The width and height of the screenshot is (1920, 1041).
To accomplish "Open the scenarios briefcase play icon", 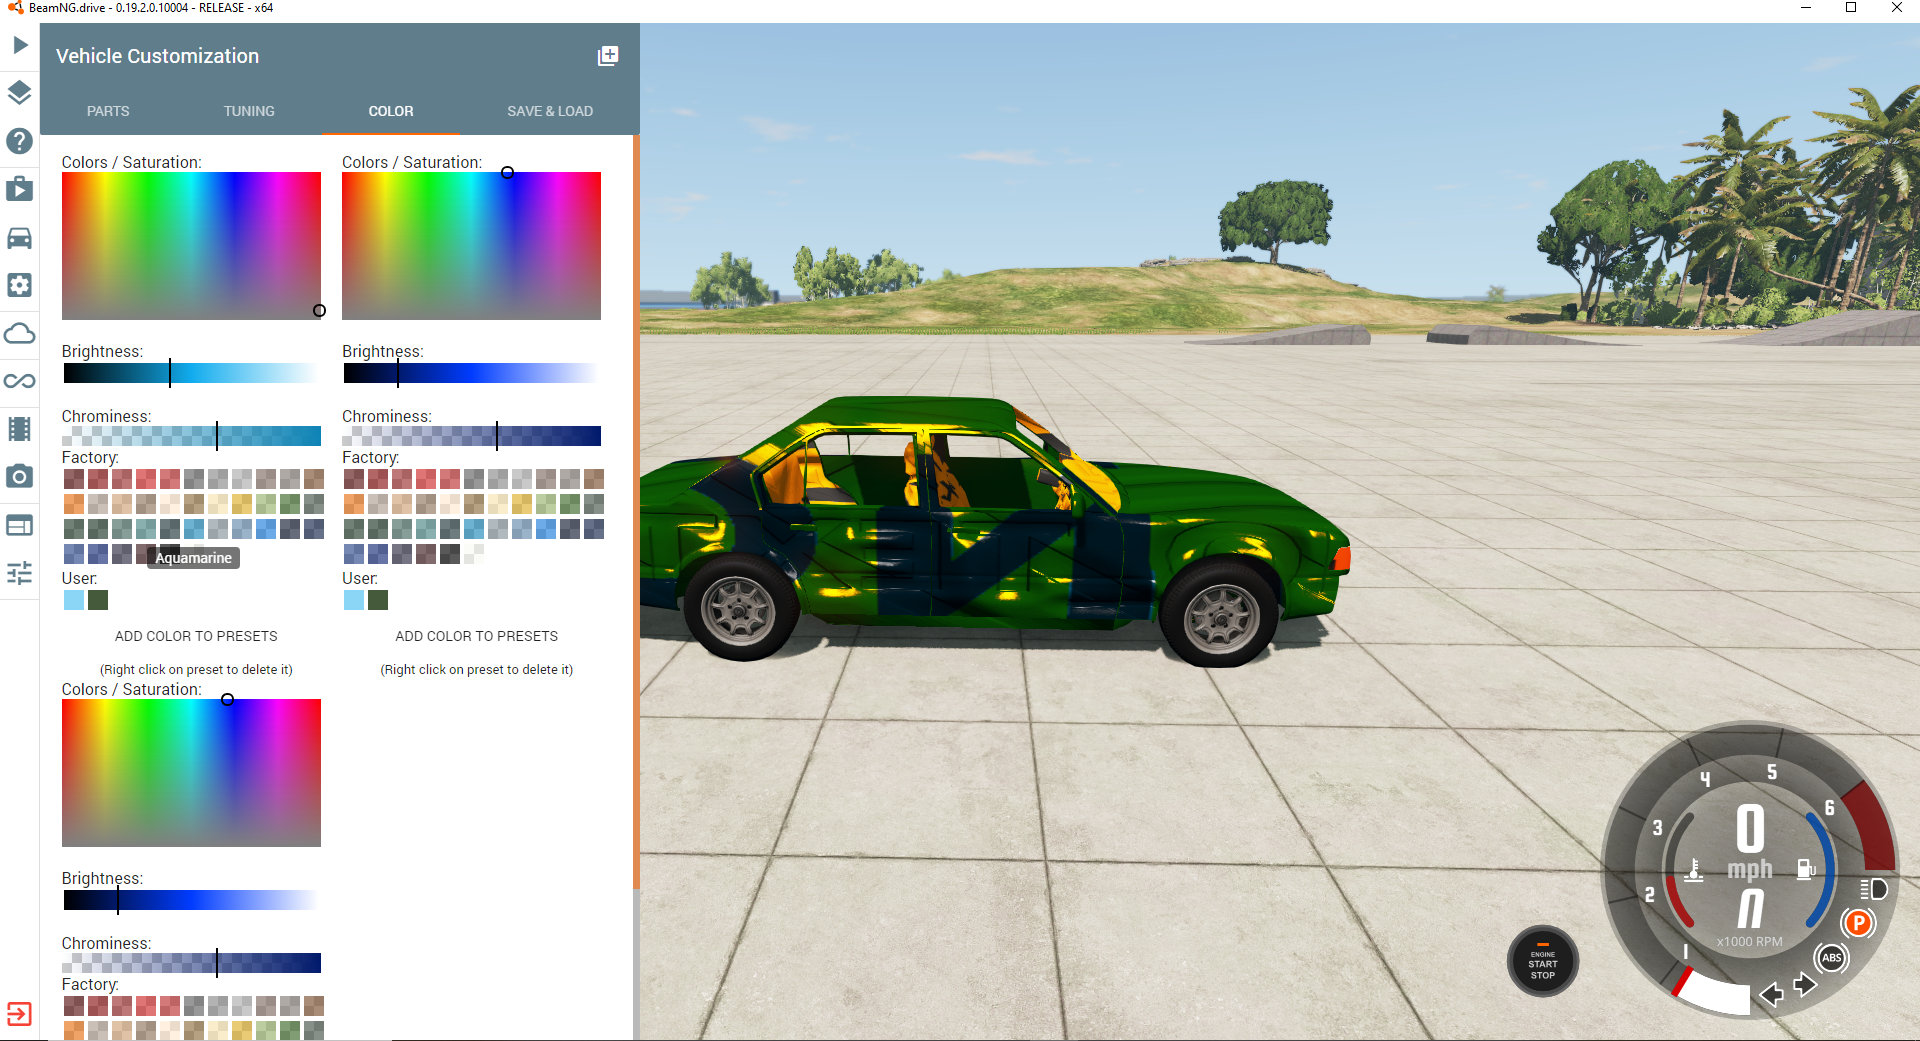I will [20, 189].
